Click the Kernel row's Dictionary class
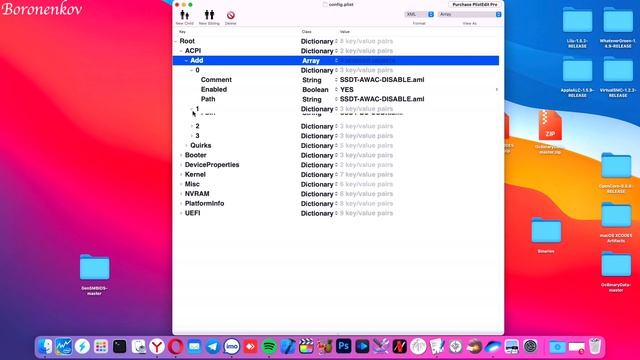The width and height of the screenshot is (640, 360). (x=317, y=175)
